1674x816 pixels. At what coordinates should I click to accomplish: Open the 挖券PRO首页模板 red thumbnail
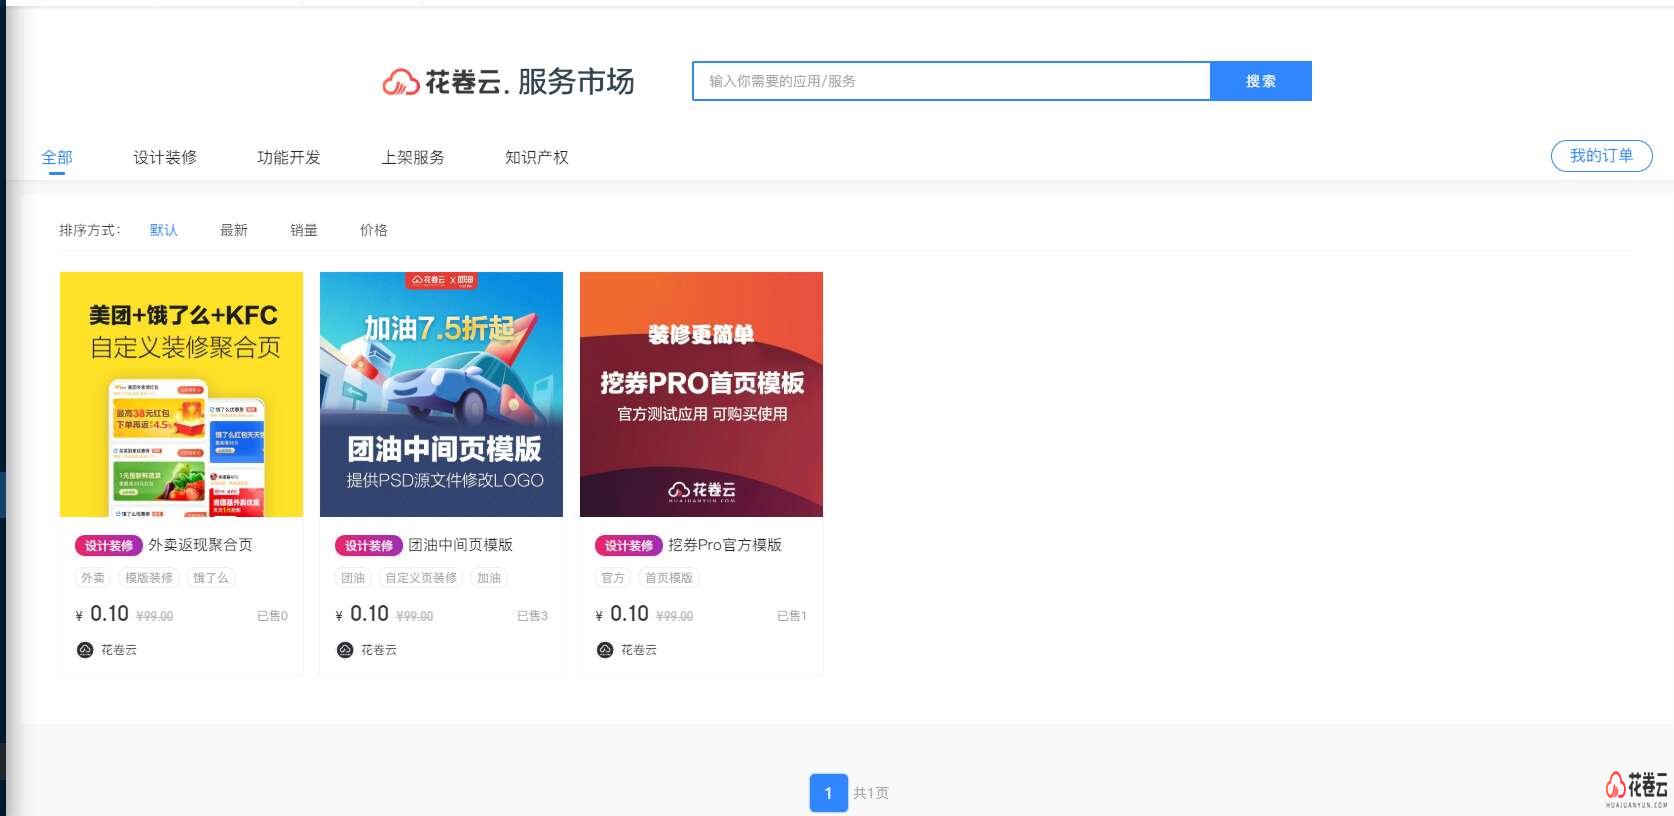click(x=701, y=394)
